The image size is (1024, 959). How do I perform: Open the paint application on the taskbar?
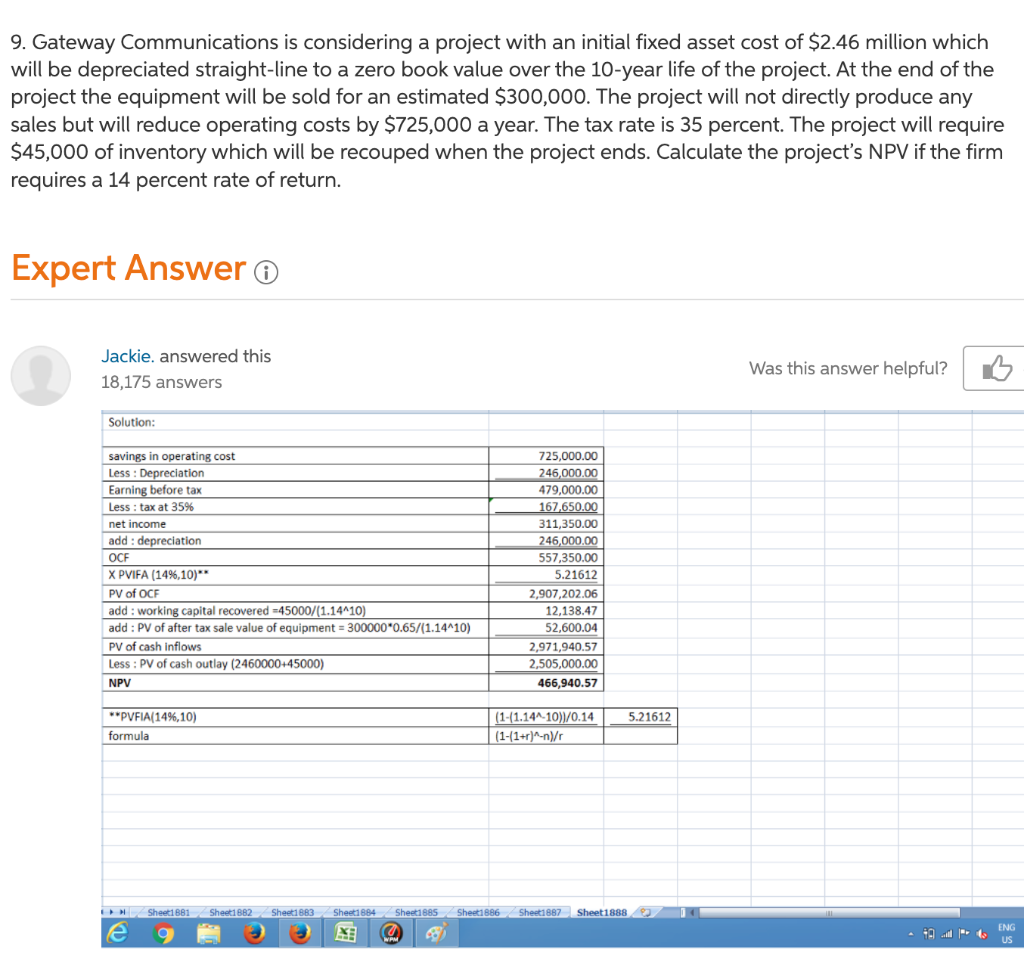point(437,934)
